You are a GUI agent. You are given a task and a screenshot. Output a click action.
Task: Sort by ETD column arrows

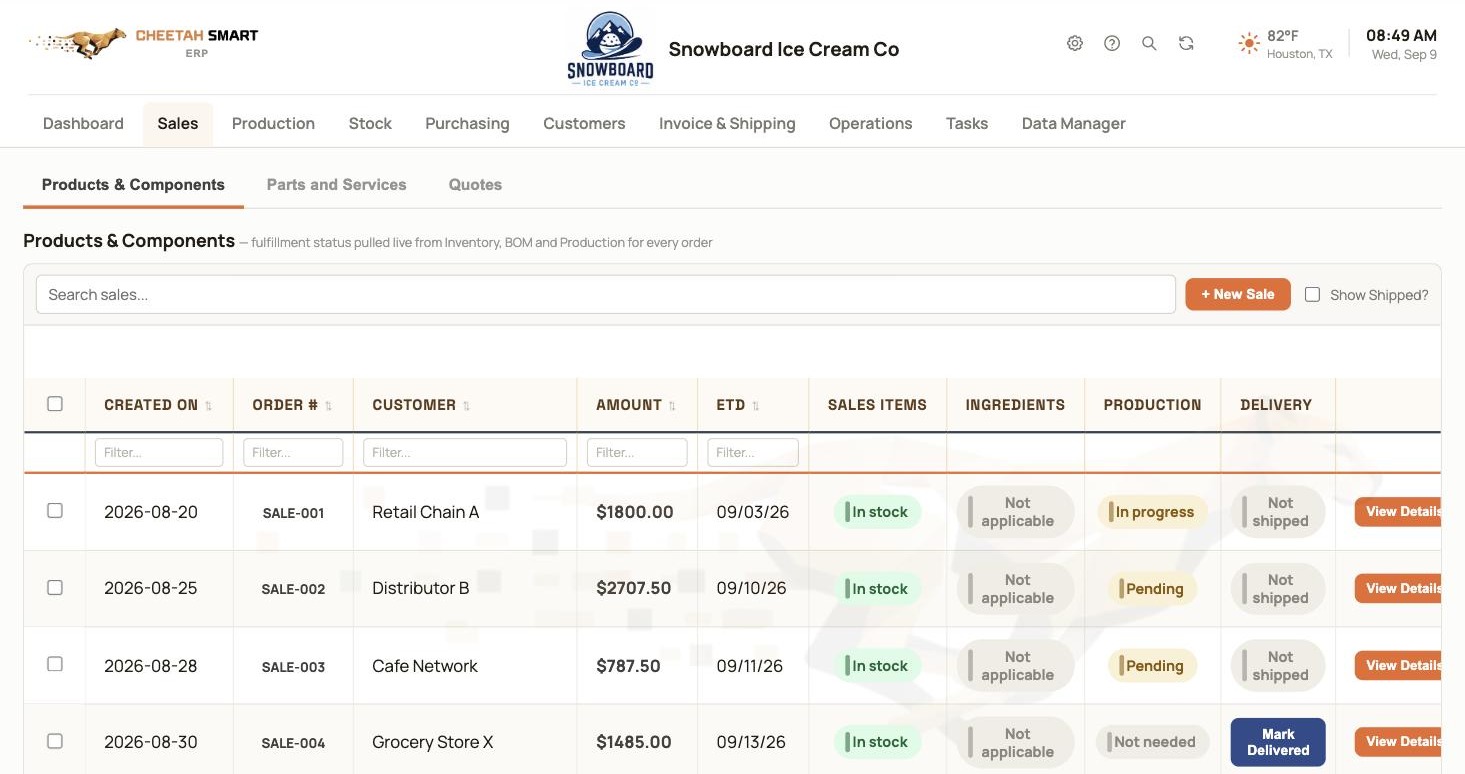coord(756,405)
